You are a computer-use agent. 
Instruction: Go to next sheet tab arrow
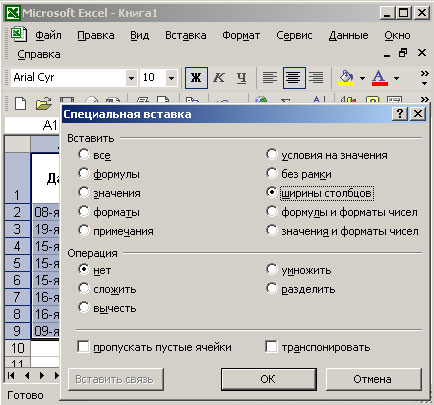tap(42, 376)
